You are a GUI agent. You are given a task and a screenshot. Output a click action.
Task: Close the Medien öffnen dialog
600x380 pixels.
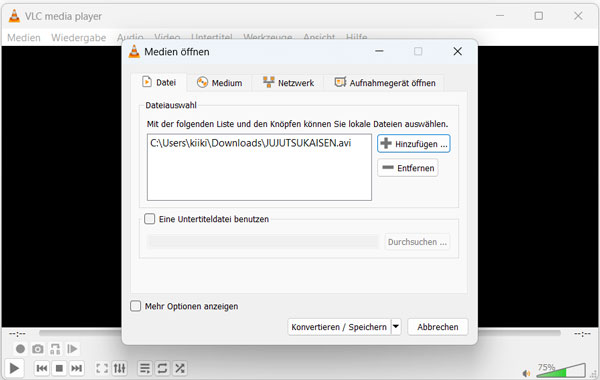pos(458,51)
